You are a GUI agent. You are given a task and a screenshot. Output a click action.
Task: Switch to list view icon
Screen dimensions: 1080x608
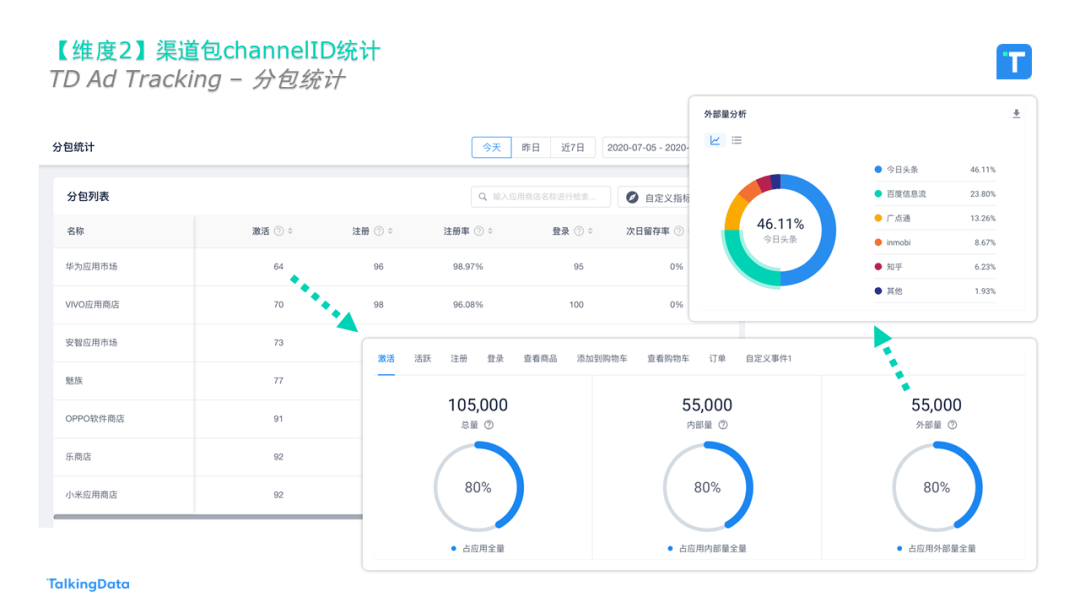pos(737,141)
